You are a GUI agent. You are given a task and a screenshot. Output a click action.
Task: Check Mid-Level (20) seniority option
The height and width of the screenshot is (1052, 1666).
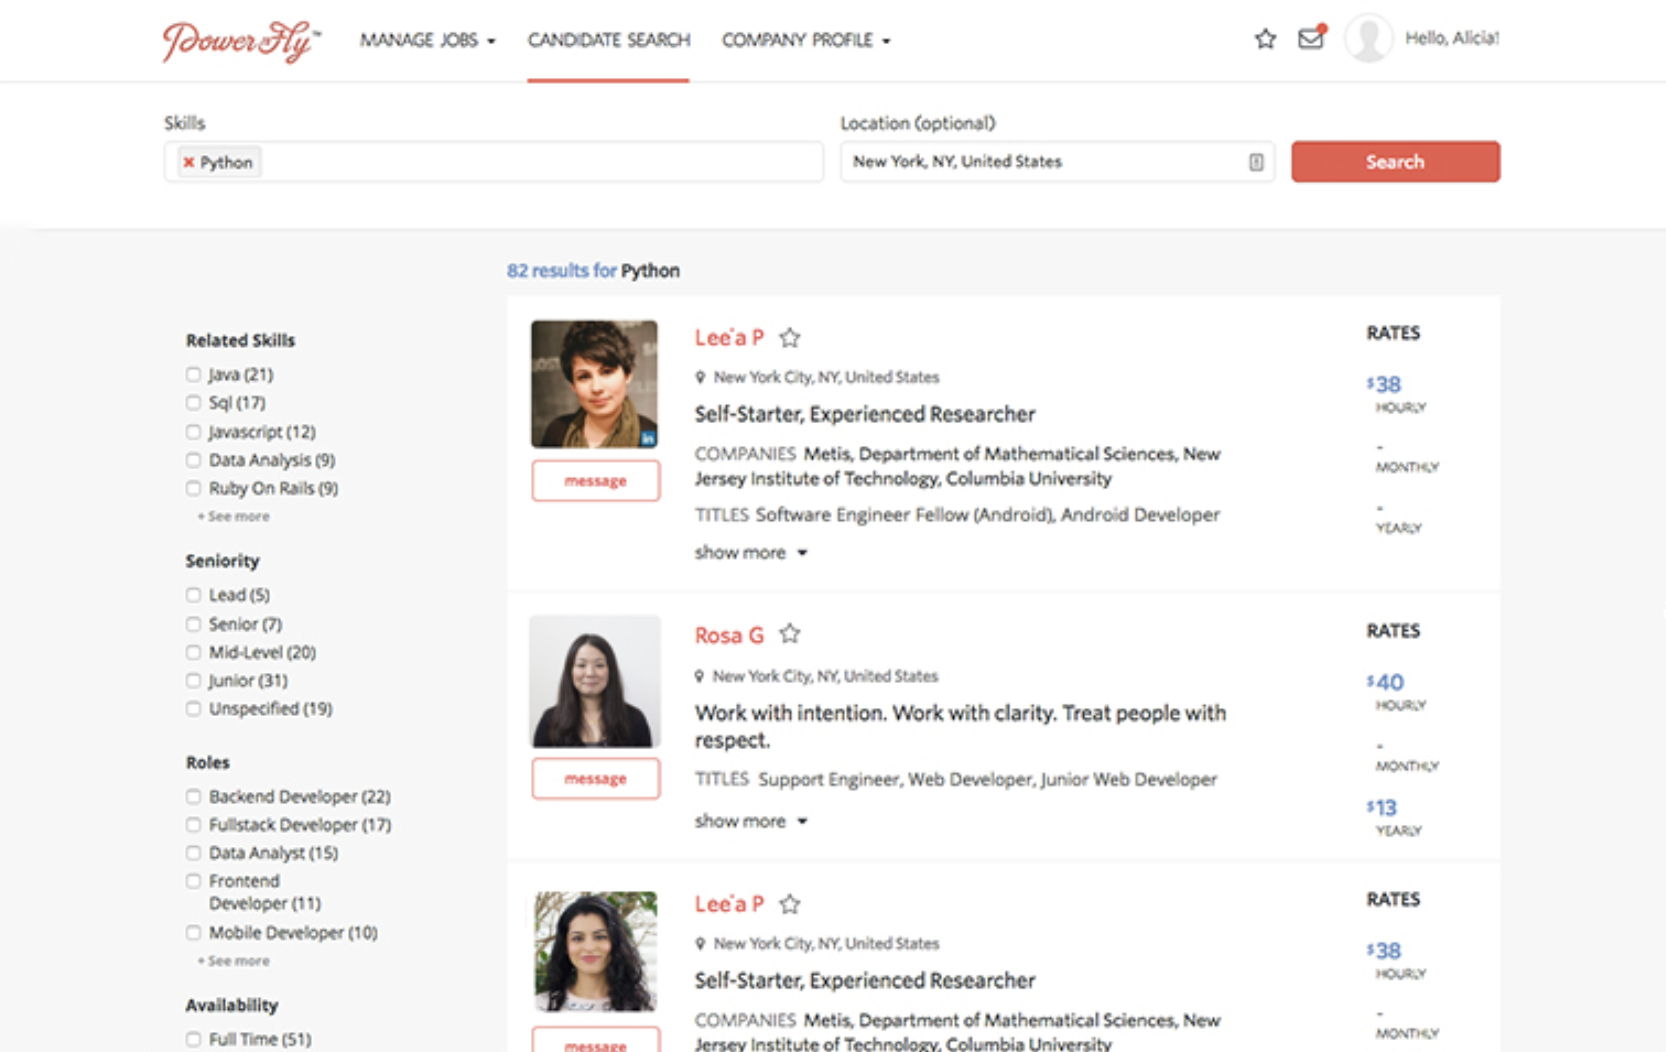[193, 652]
